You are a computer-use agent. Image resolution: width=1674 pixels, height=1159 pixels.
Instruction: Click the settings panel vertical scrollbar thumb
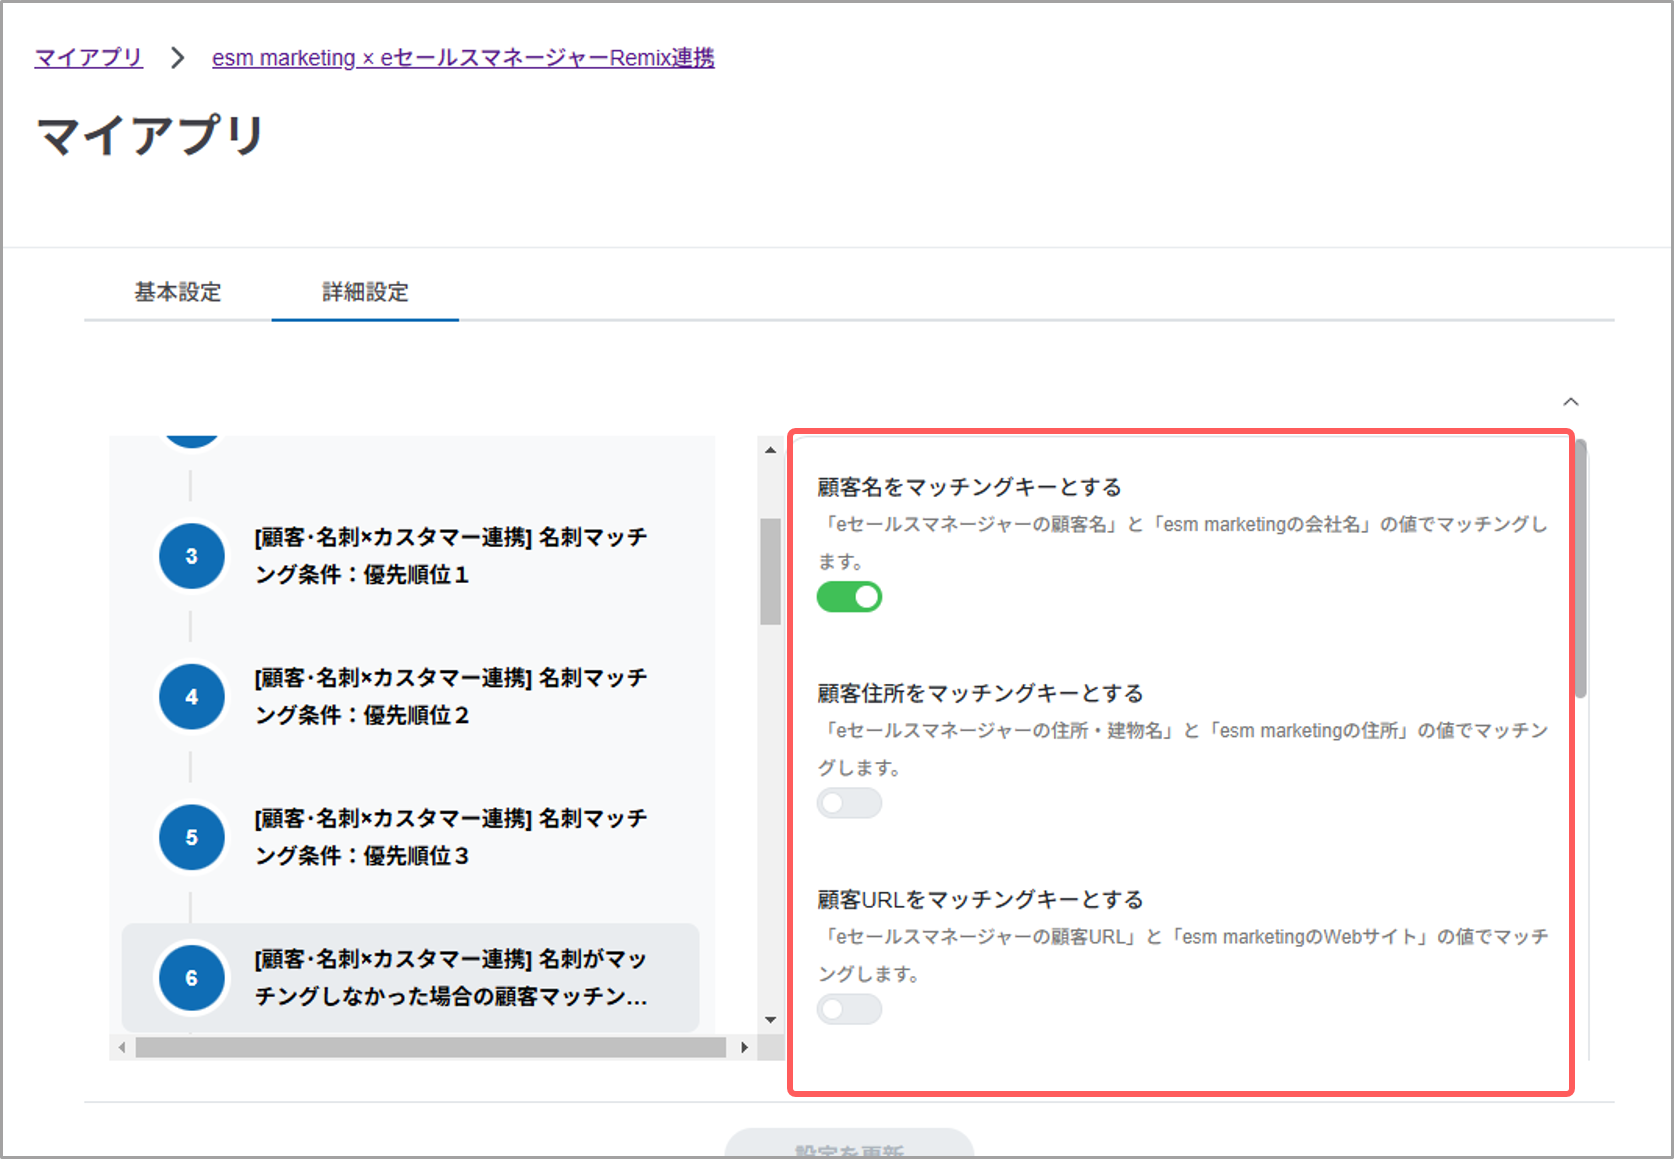click(1581, 570)
